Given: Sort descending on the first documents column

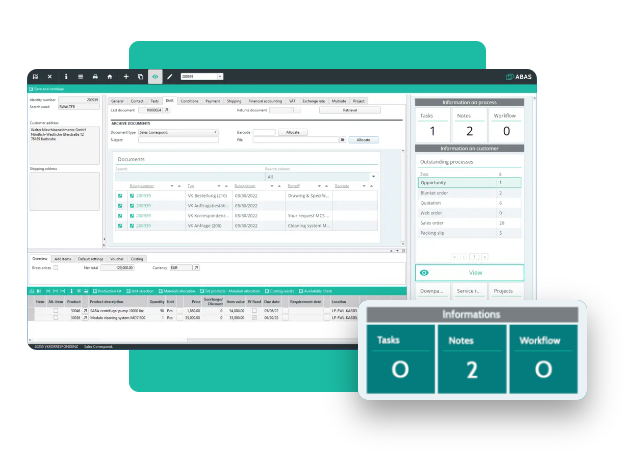Looking at the screenshot, I should coord(172,186).
